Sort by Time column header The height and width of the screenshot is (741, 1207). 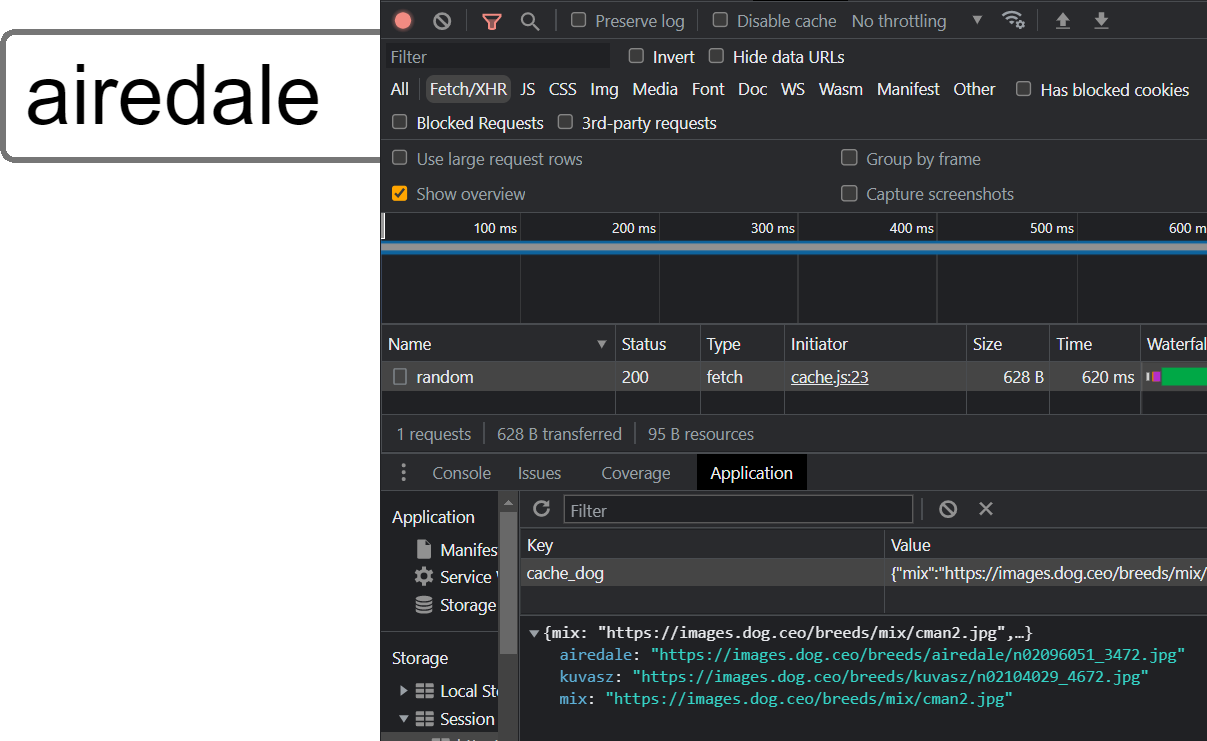pos(1094,344)
